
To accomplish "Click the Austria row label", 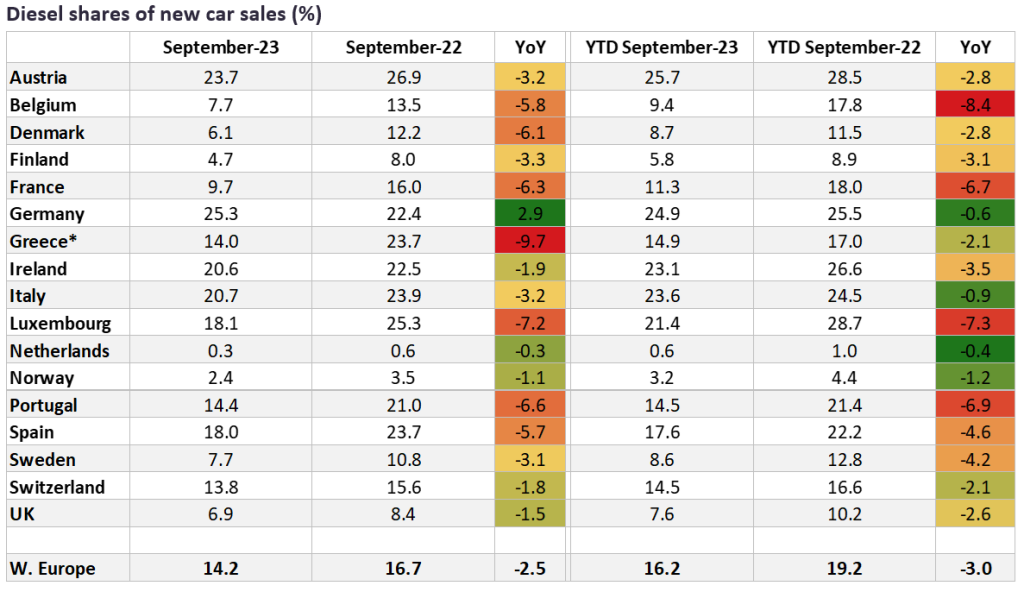I will [x=38, y=77].
